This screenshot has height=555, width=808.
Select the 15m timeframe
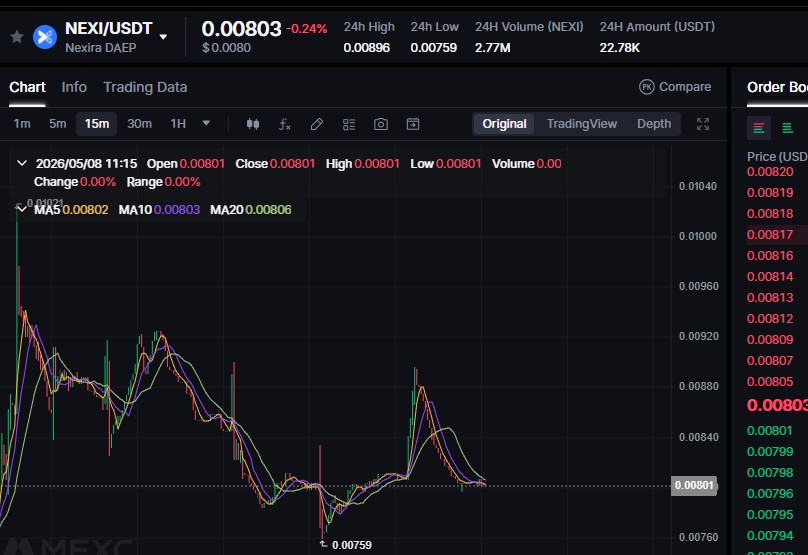click(97, 124)
